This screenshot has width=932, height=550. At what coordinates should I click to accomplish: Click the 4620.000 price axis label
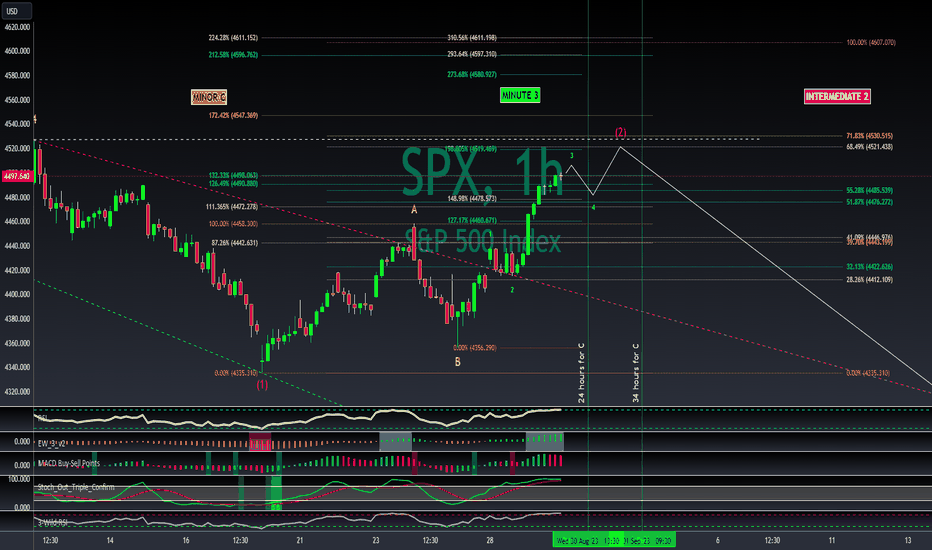pos(17,27)
